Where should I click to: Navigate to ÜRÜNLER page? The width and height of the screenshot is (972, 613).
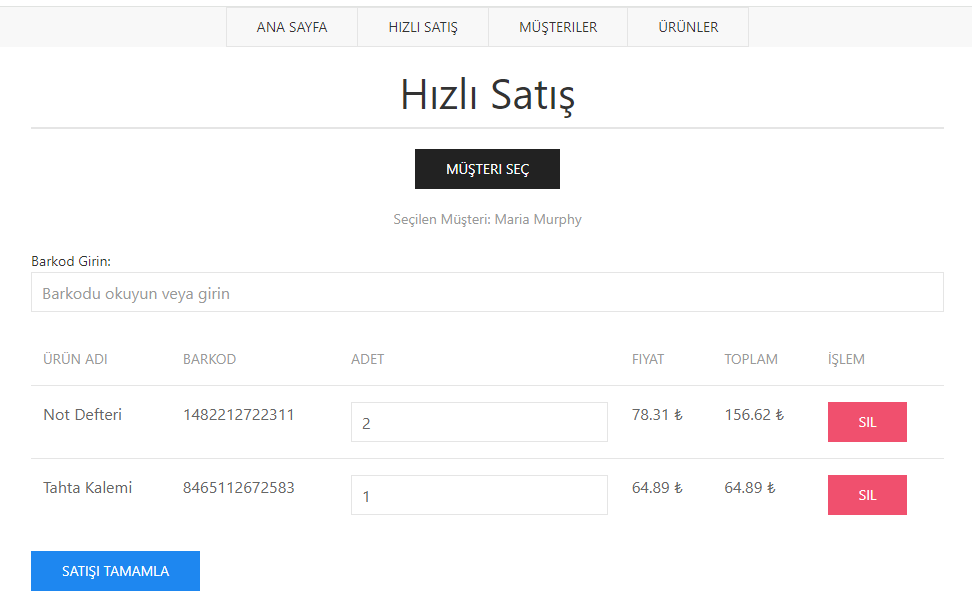point(688,27)
